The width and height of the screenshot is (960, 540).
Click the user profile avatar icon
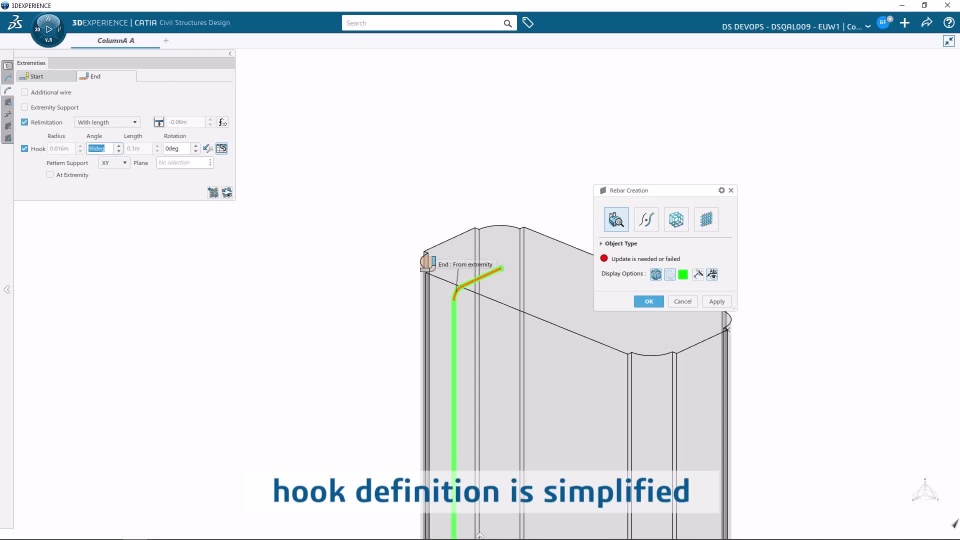click(883, 23)
